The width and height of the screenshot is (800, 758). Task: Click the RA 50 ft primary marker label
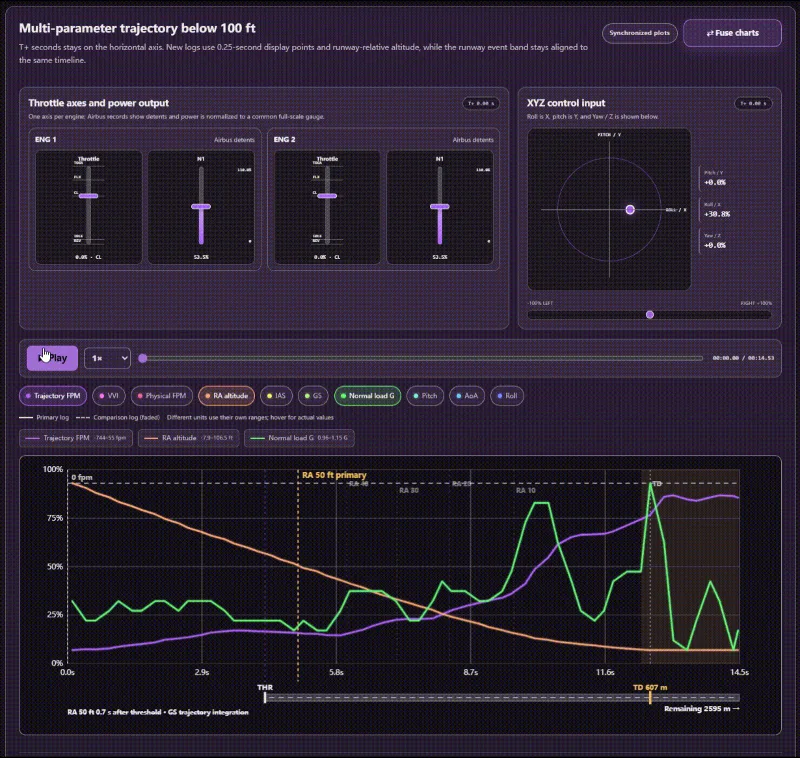click(x=334, y=475)
